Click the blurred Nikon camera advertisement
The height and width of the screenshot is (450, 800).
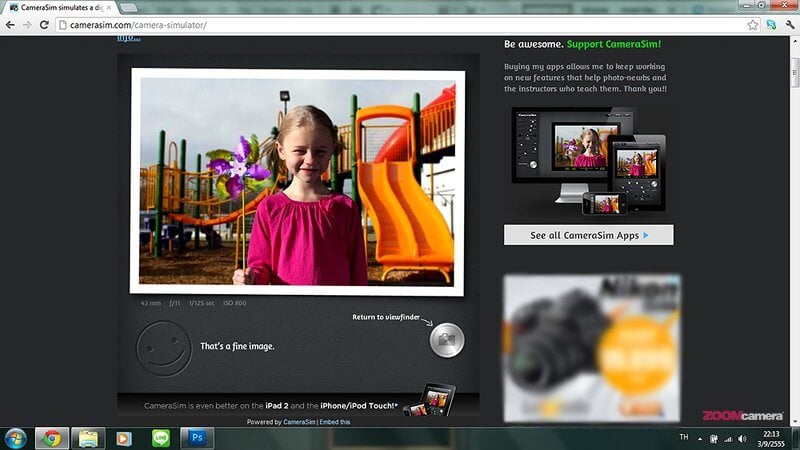(x=592, y=348)
